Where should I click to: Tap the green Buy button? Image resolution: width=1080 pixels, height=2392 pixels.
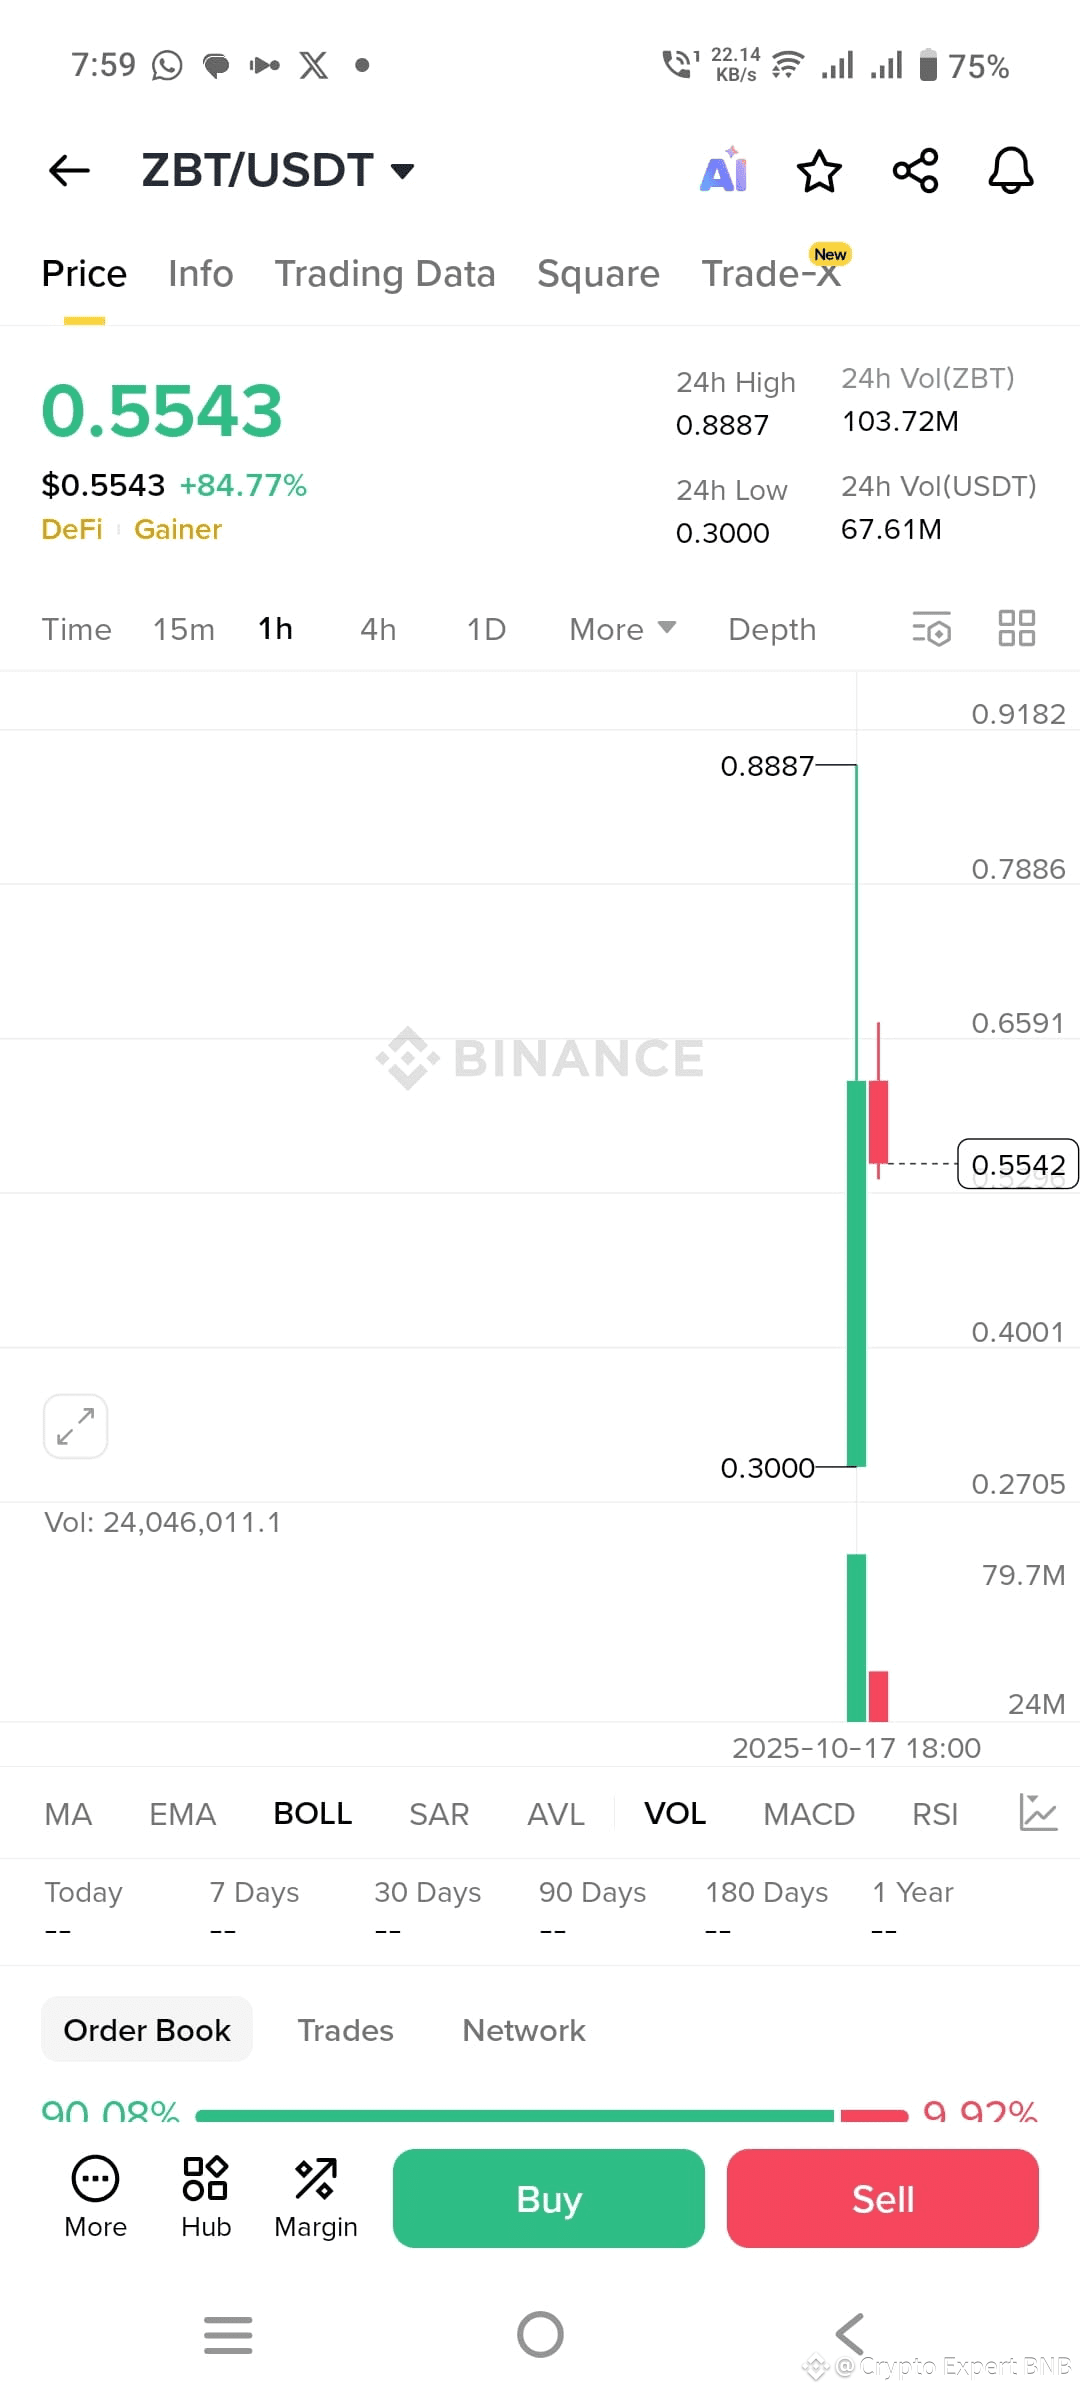(x=549, y=2198)
